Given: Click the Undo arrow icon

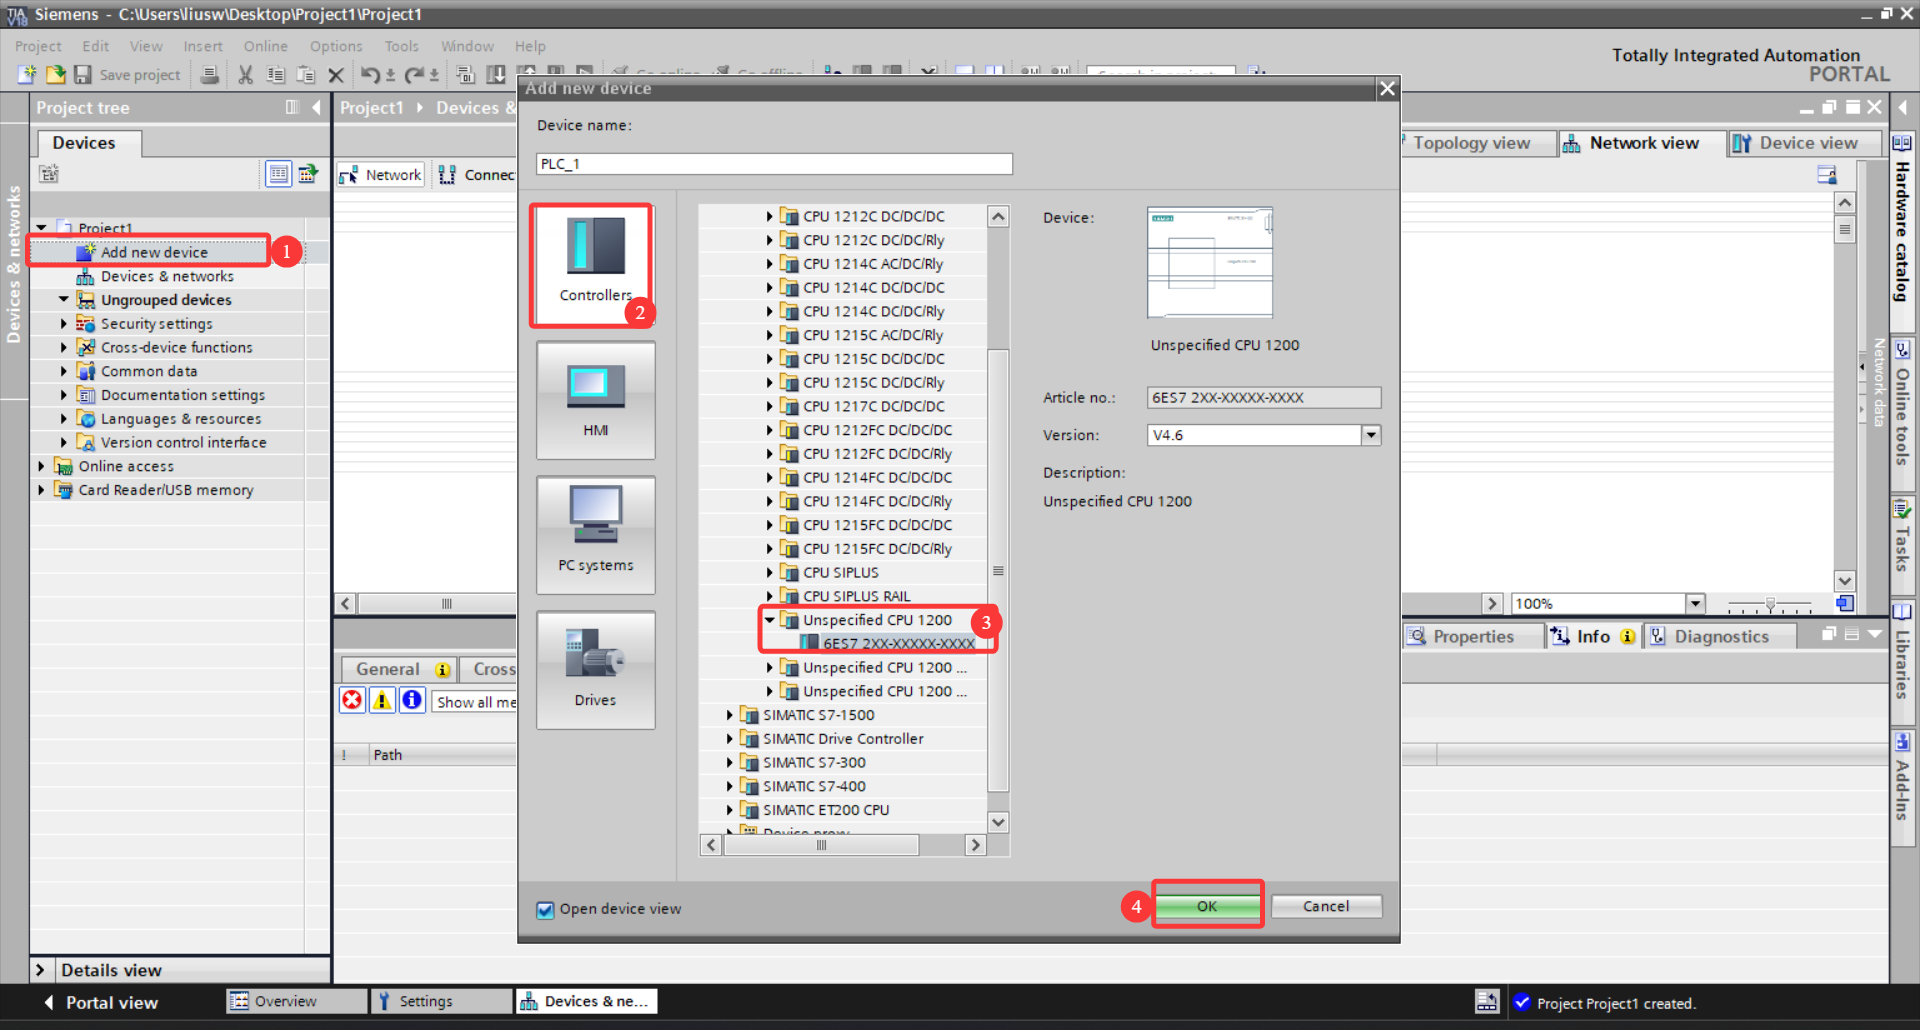Looking at the screenshot, I should 370,74.
